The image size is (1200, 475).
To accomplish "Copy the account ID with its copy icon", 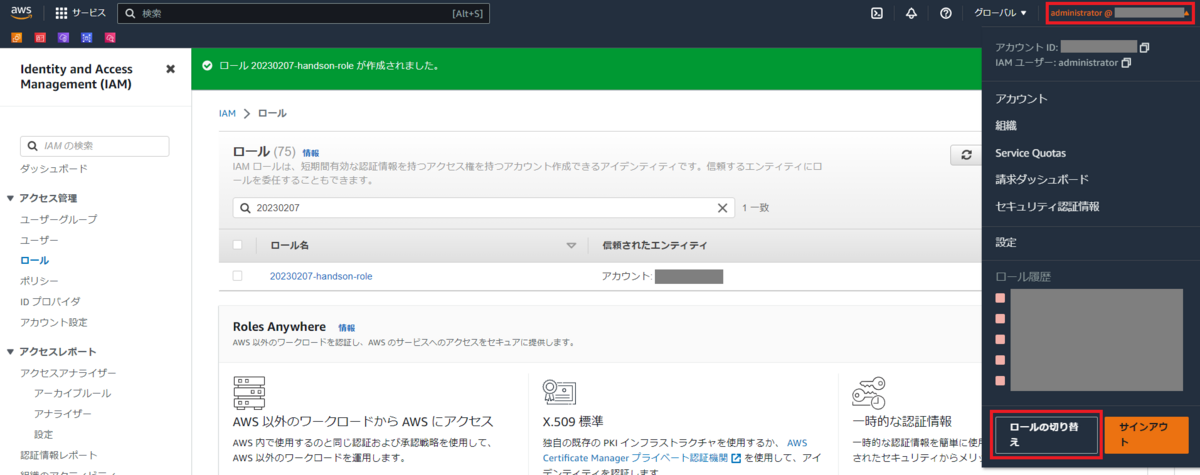I will [x=1145, y=47].
